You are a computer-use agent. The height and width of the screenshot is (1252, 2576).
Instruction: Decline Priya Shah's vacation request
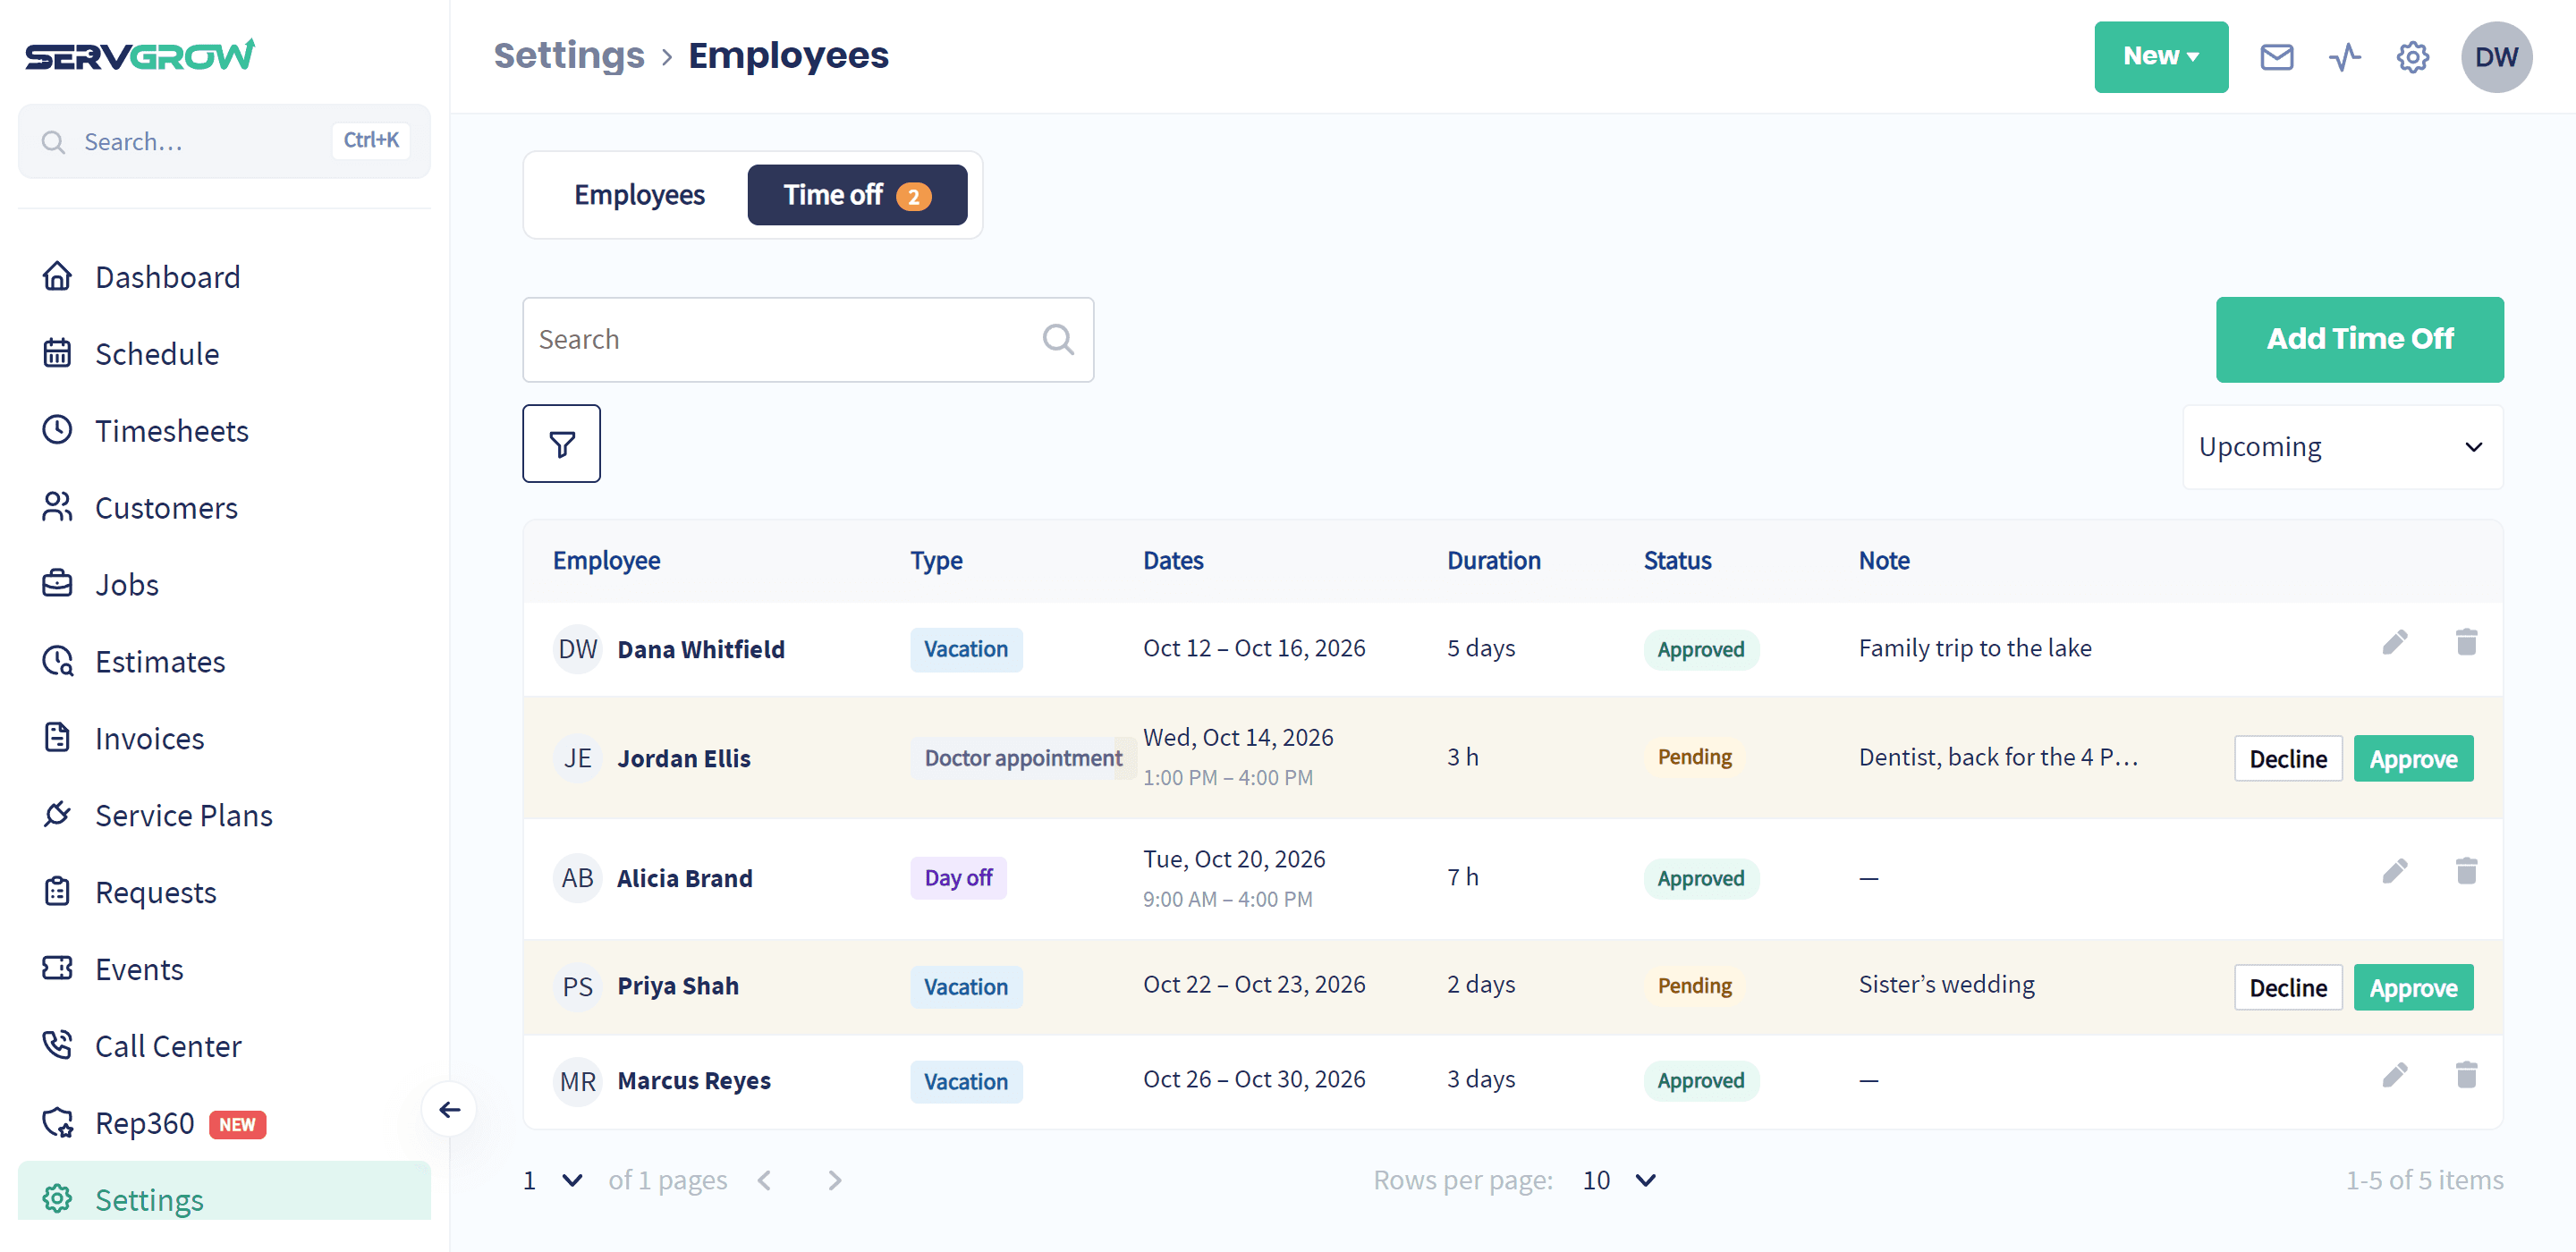tap(2287, 987)
